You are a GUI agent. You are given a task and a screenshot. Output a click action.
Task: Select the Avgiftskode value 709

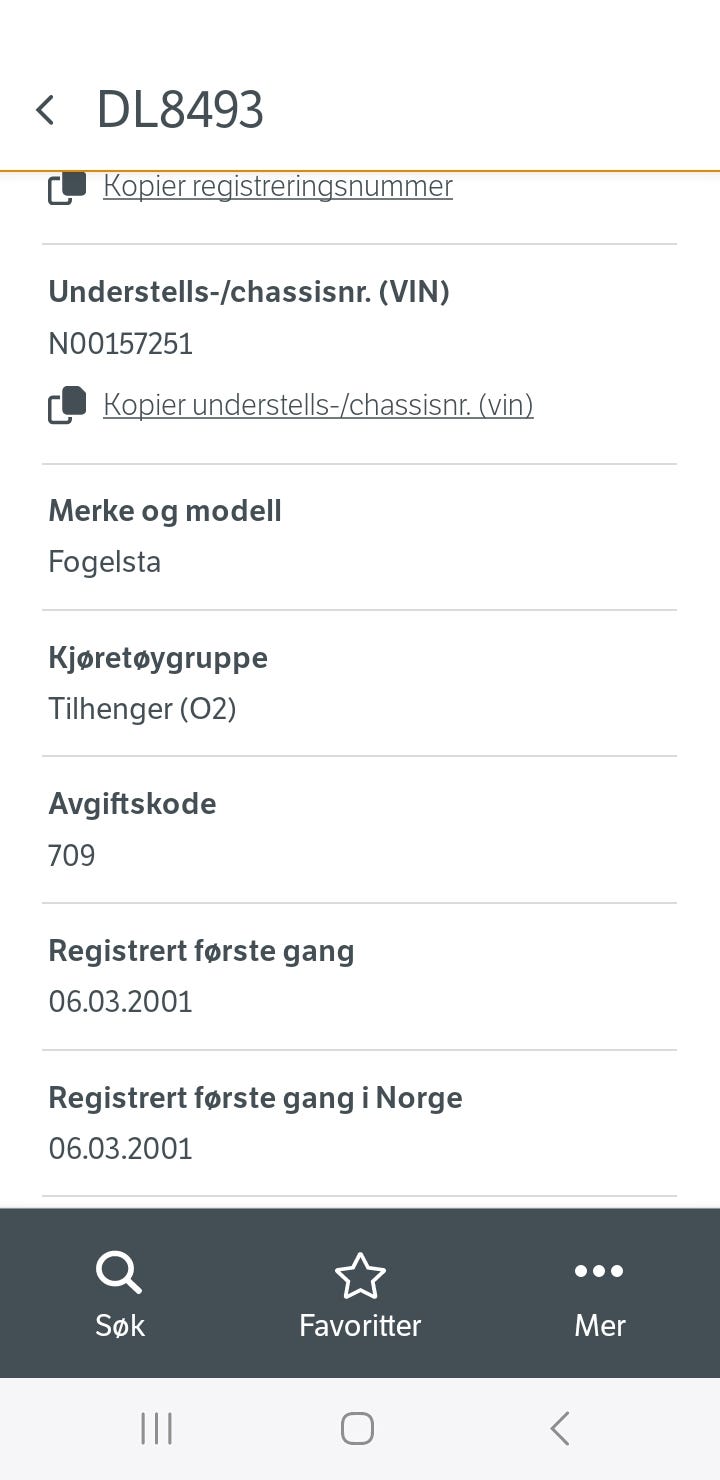point(71,855)
